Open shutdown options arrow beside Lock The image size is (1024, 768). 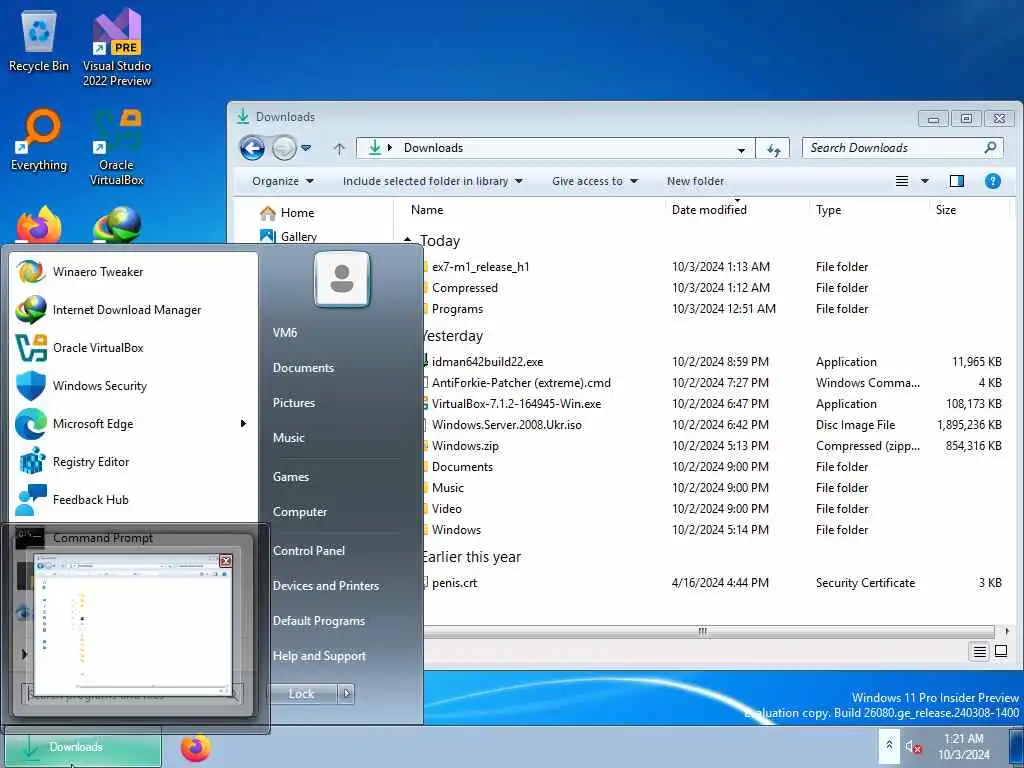(x=347, y=694)
